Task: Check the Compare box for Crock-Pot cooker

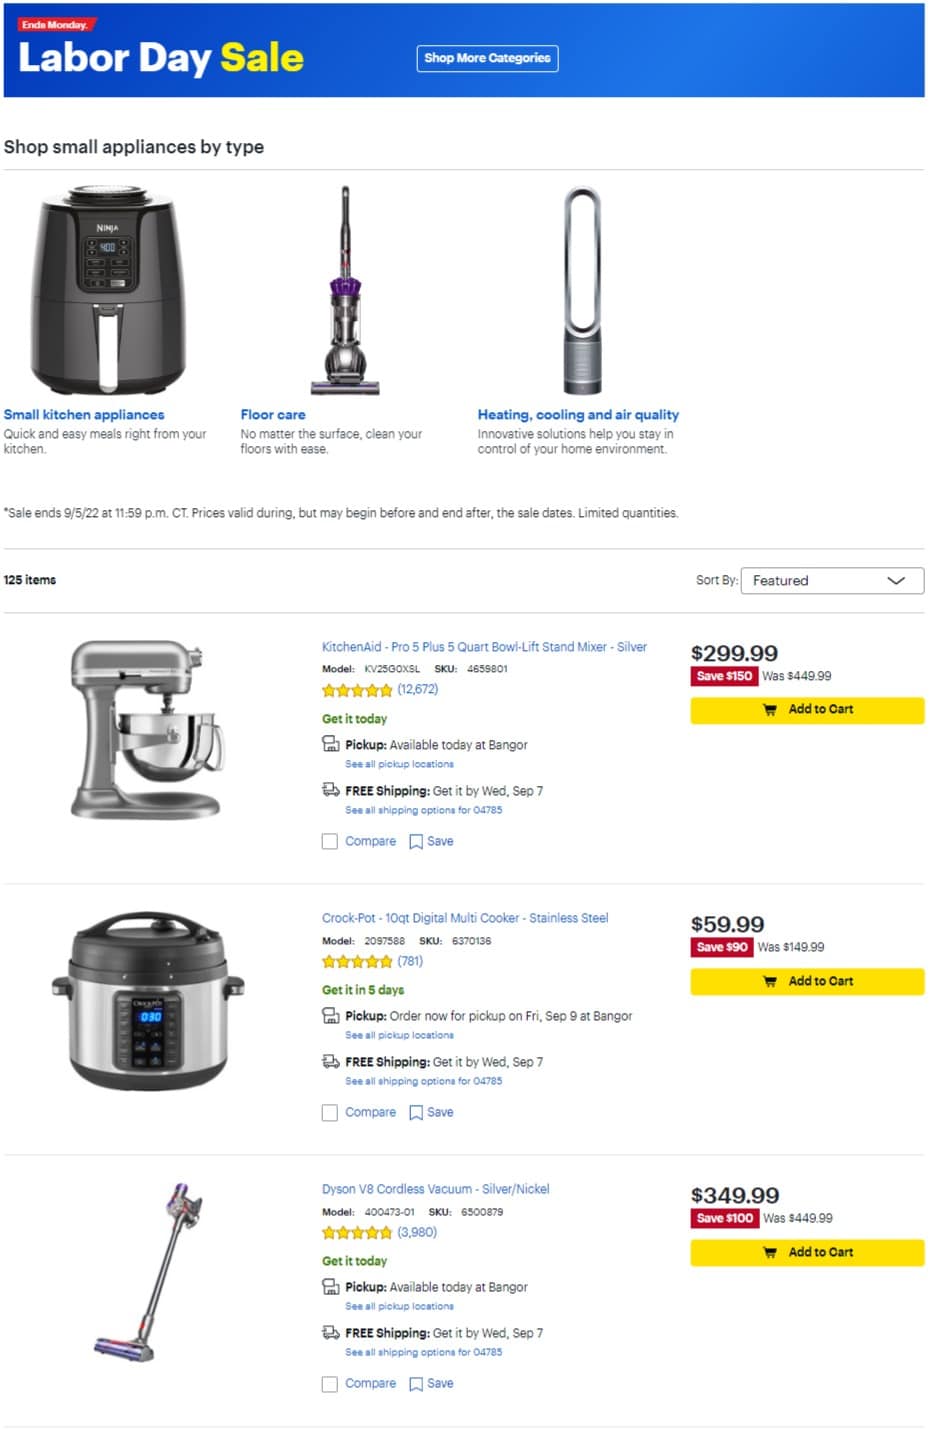Action: 330,1113
